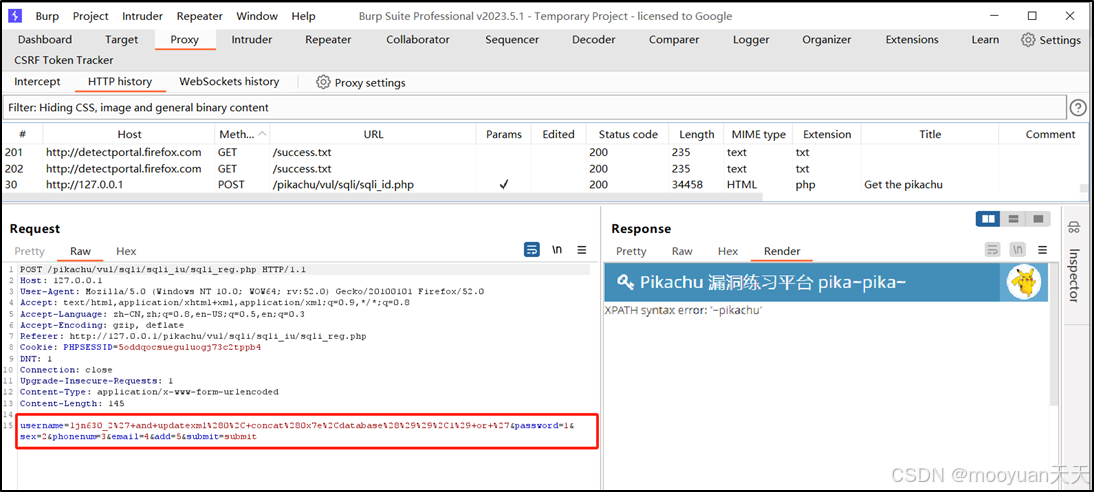Open the Organizer tab

pos(827,40)
